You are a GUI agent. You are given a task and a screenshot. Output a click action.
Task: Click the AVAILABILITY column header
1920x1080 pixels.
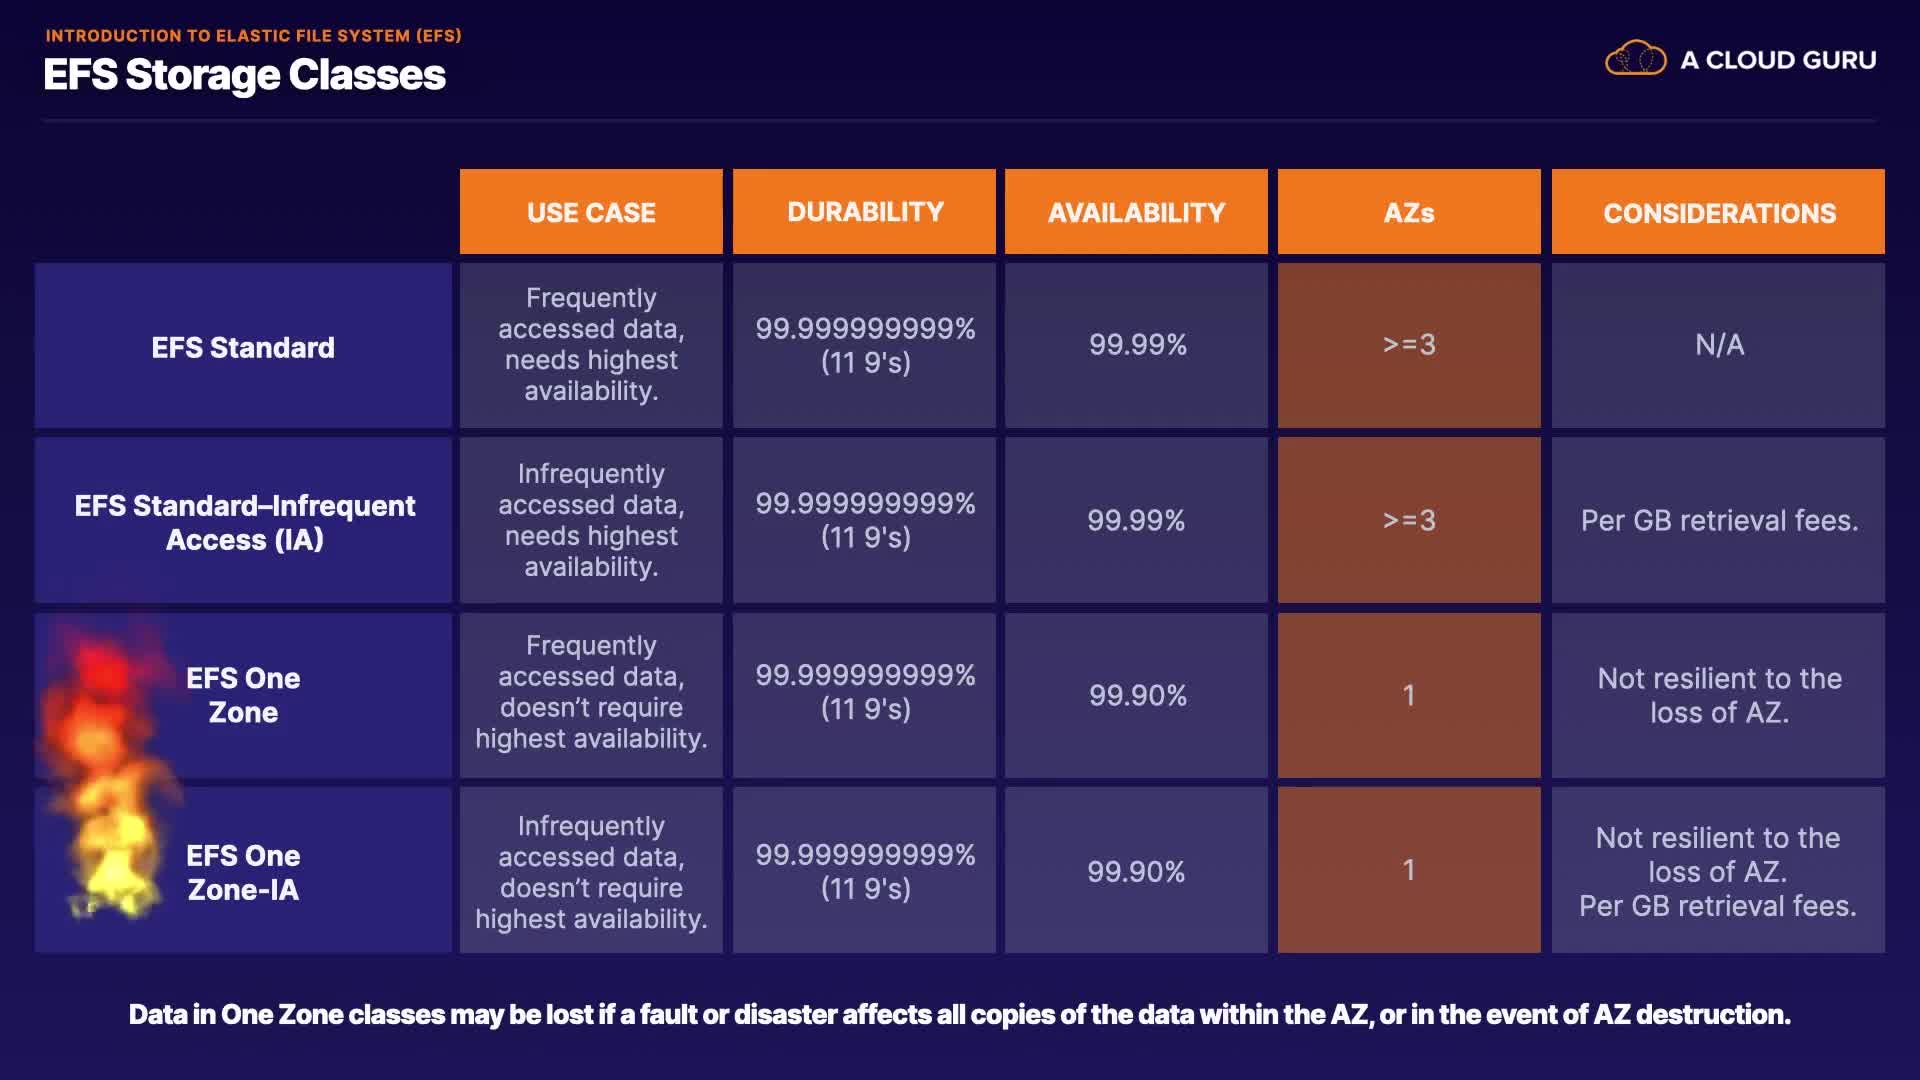click(1136, 212)
